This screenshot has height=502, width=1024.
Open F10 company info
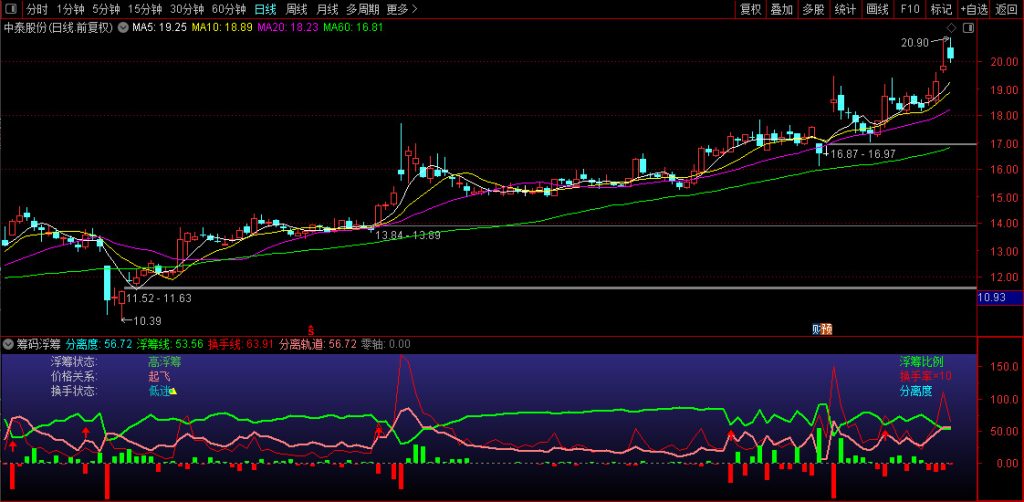(909, 9)
